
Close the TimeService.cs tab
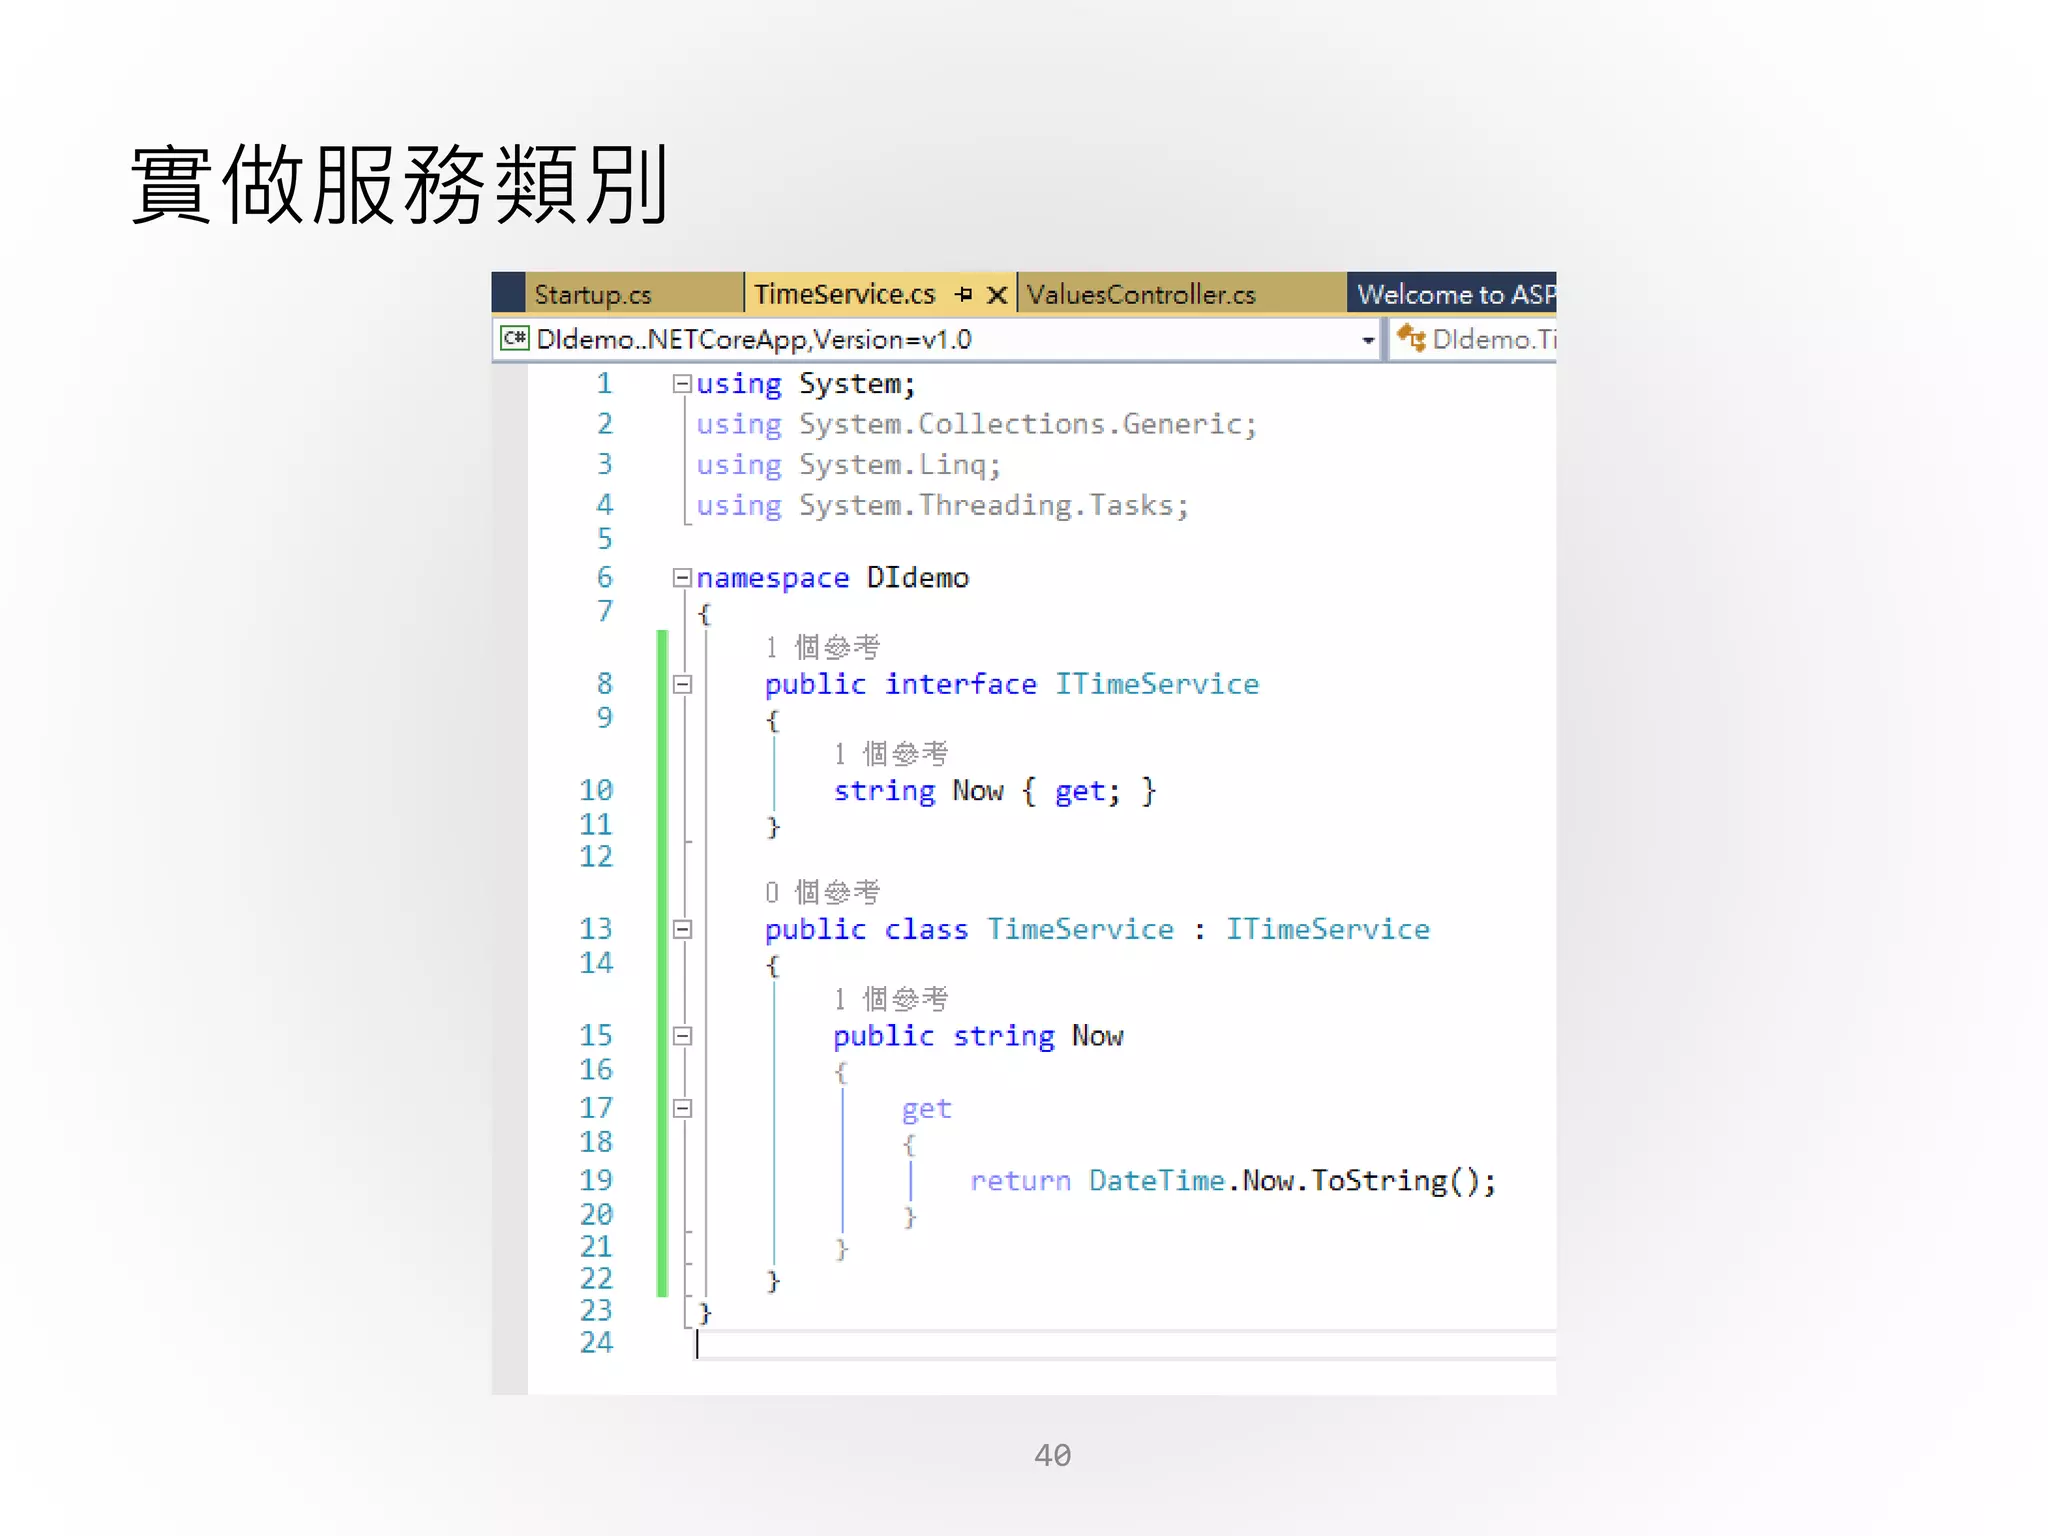[x=996, y=295]
